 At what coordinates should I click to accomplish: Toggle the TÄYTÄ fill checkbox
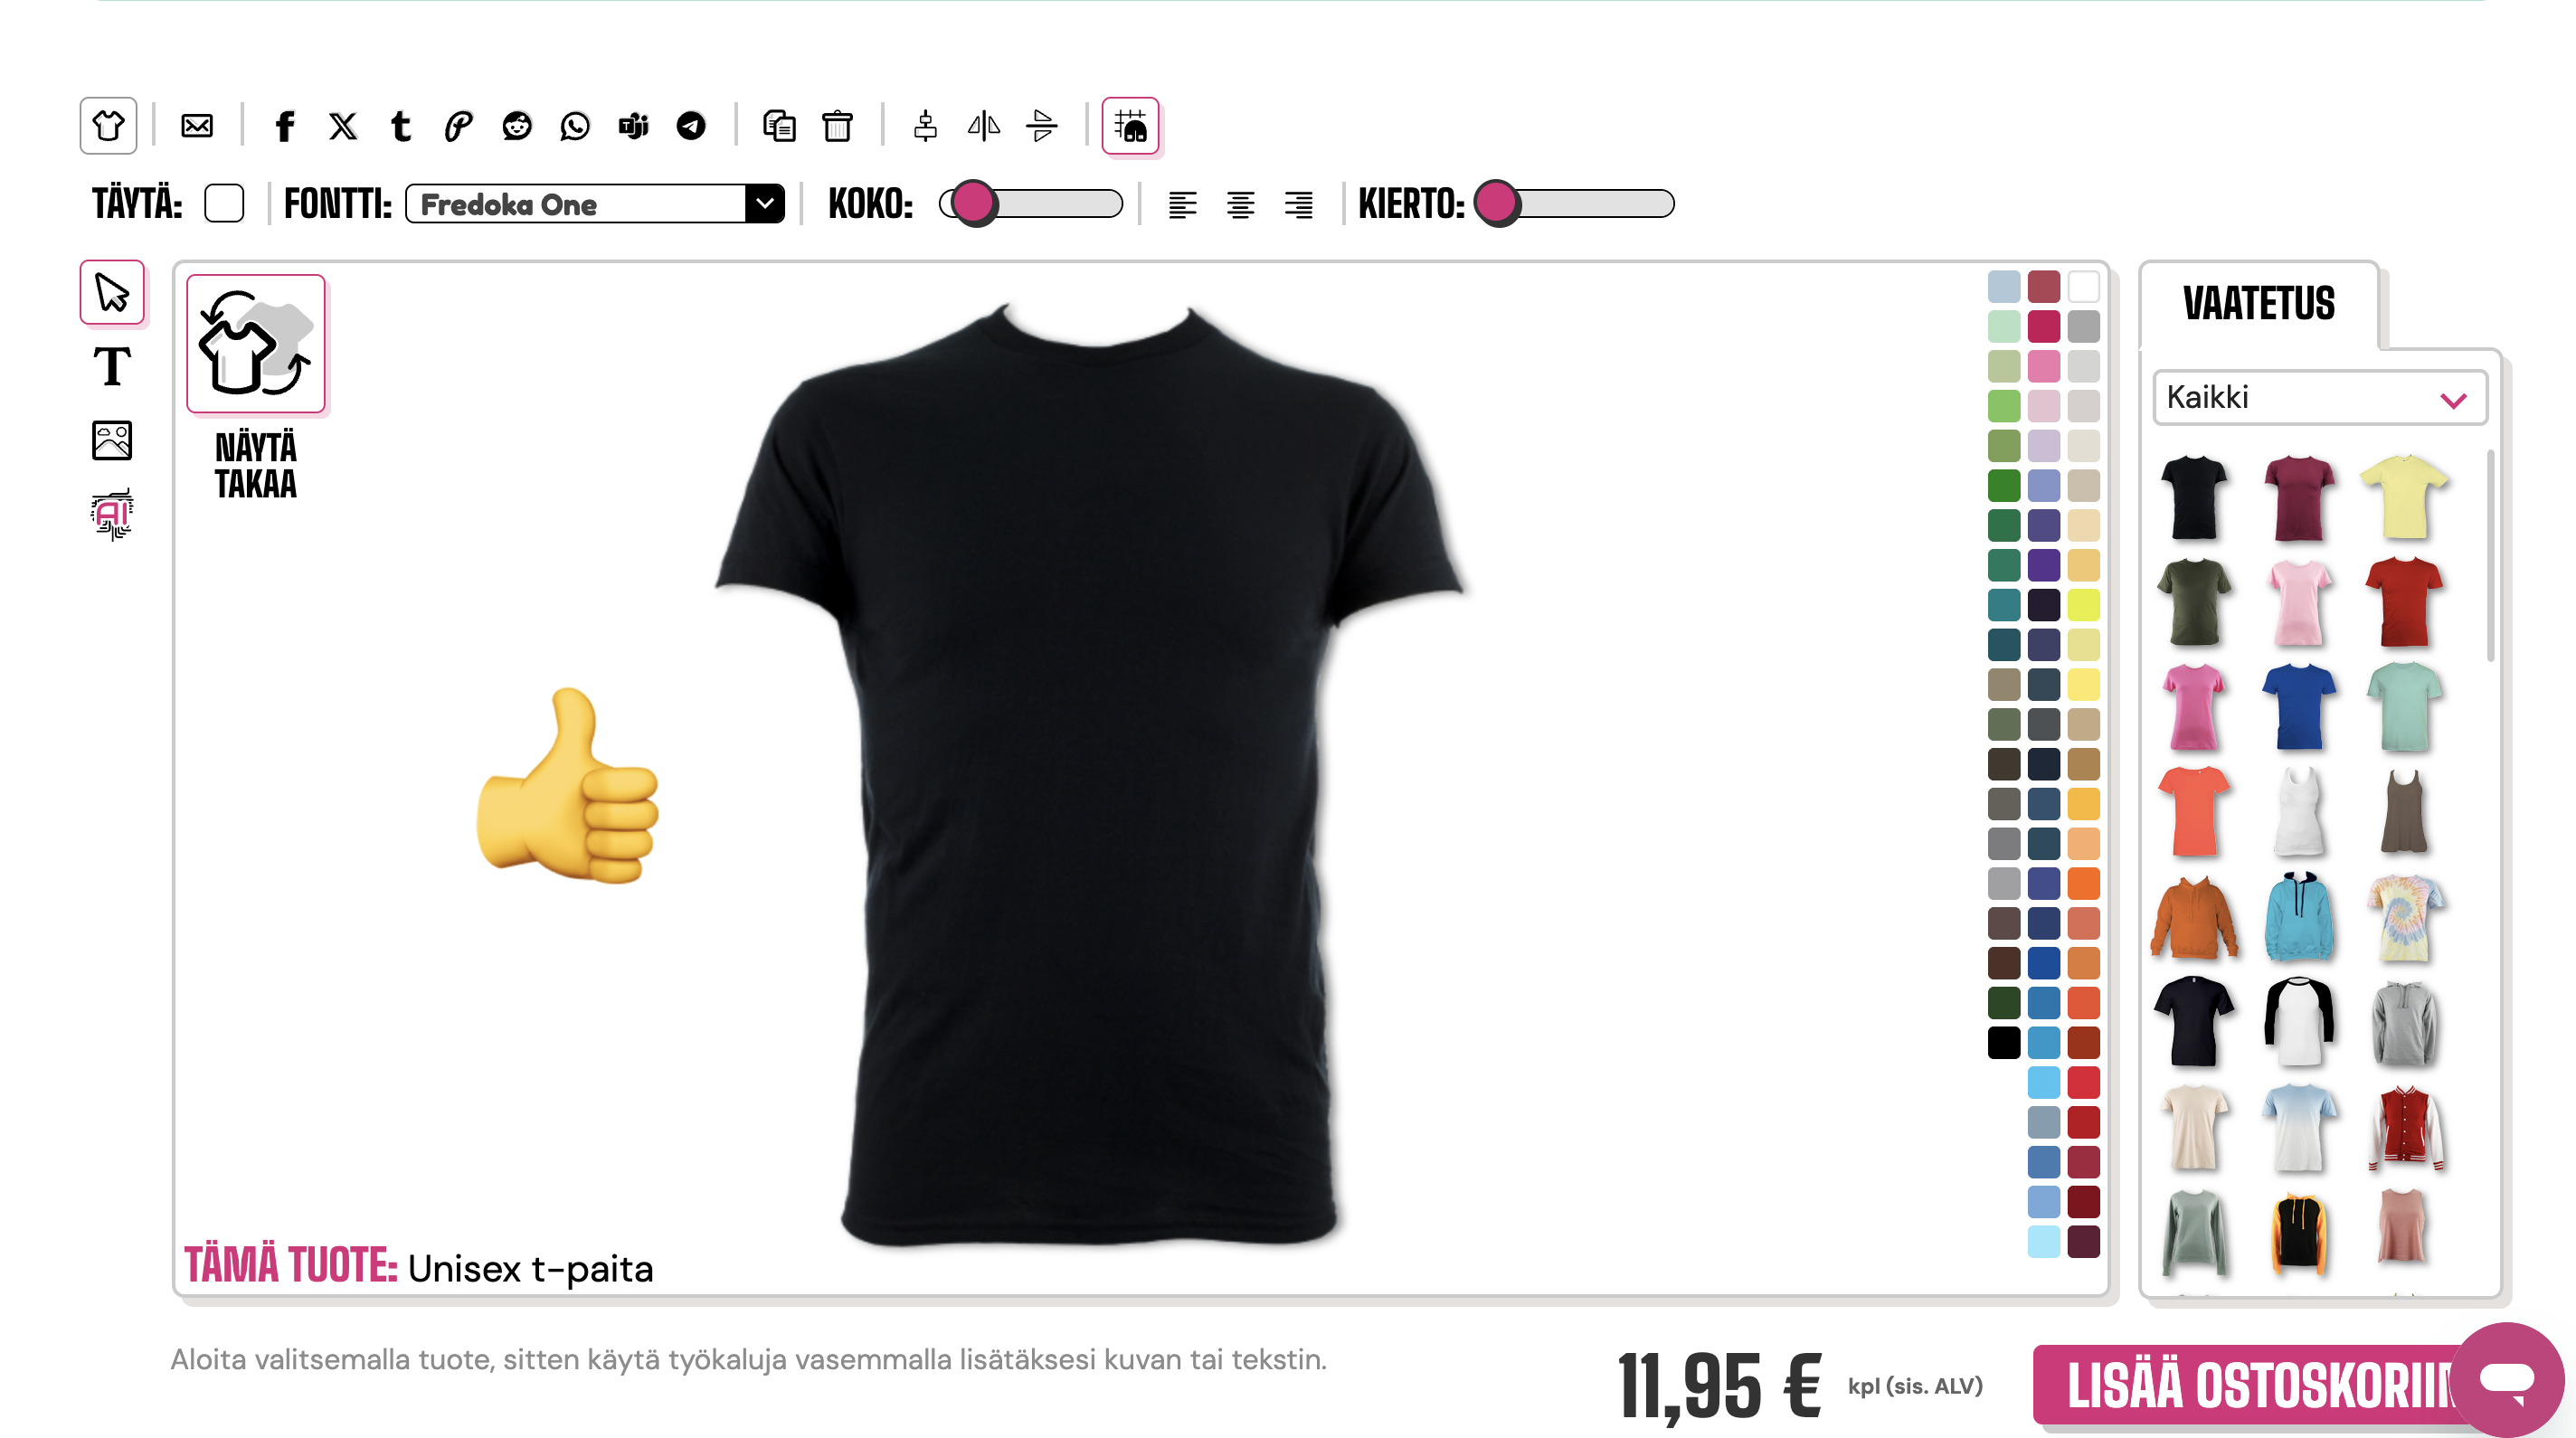(x=224, y=204)
